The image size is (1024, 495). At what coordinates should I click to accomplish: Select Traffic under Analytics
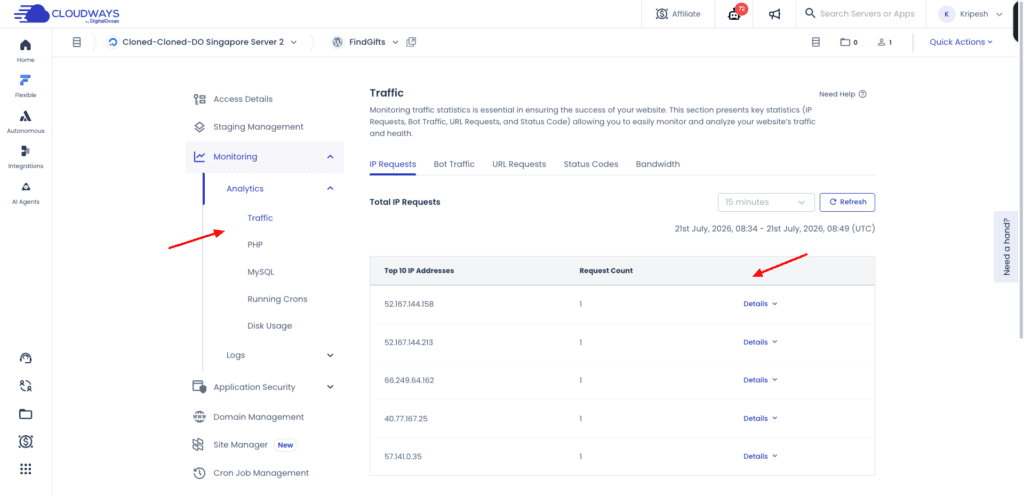click(x=260, y=218)
